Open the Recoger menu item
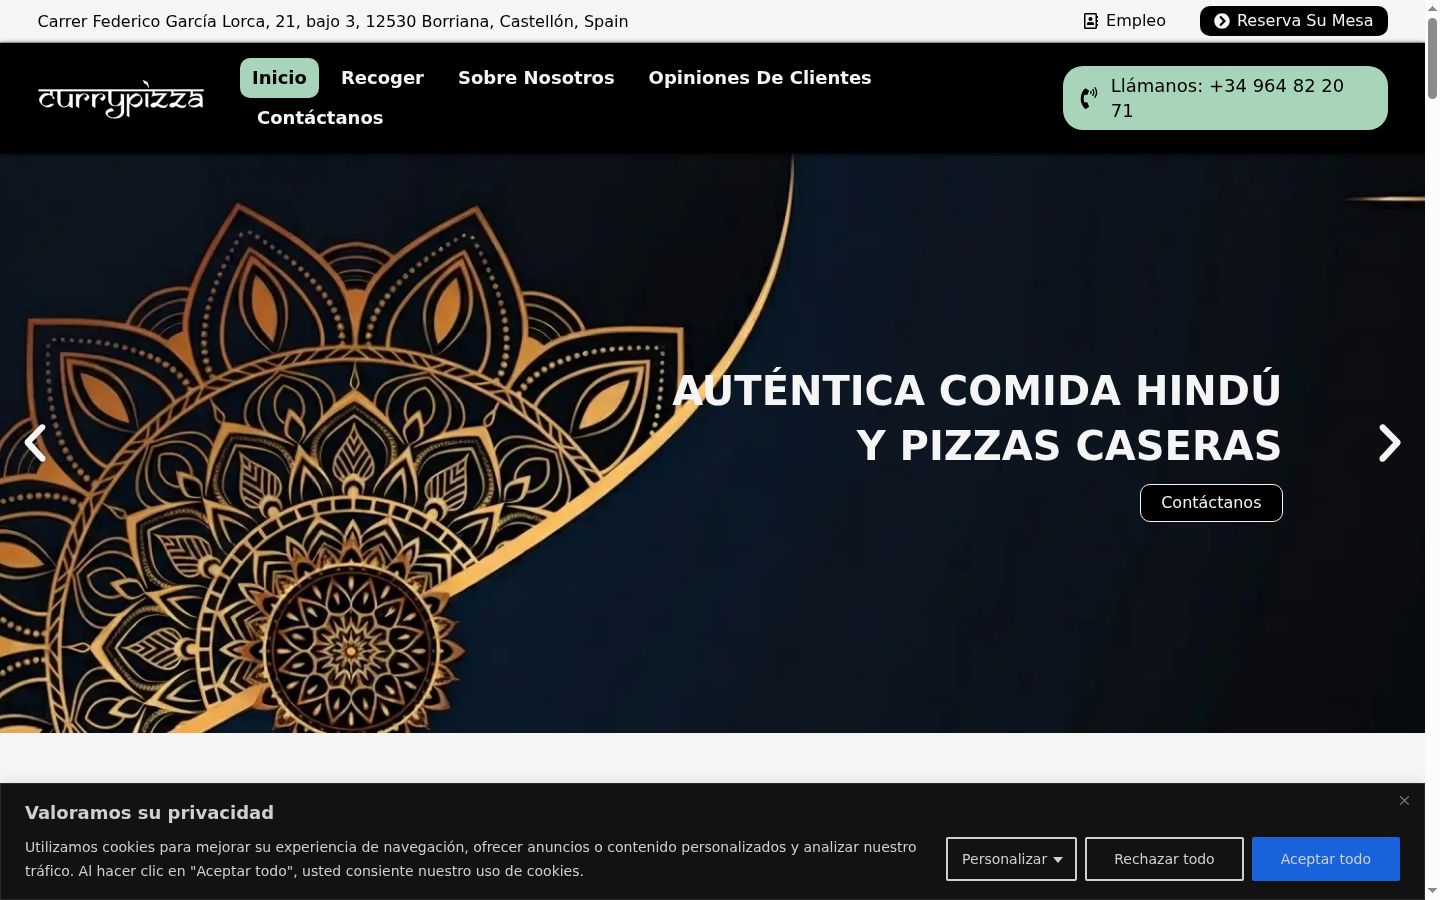This screenshot has height=900, width=1440. (x=382, y=78)
